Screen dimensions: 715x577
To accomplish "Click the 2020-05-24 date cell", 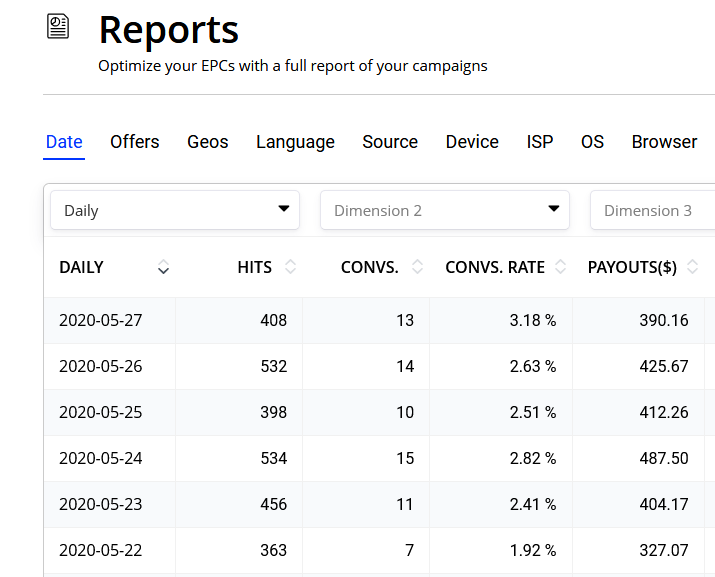I will [x=101, y=458].
